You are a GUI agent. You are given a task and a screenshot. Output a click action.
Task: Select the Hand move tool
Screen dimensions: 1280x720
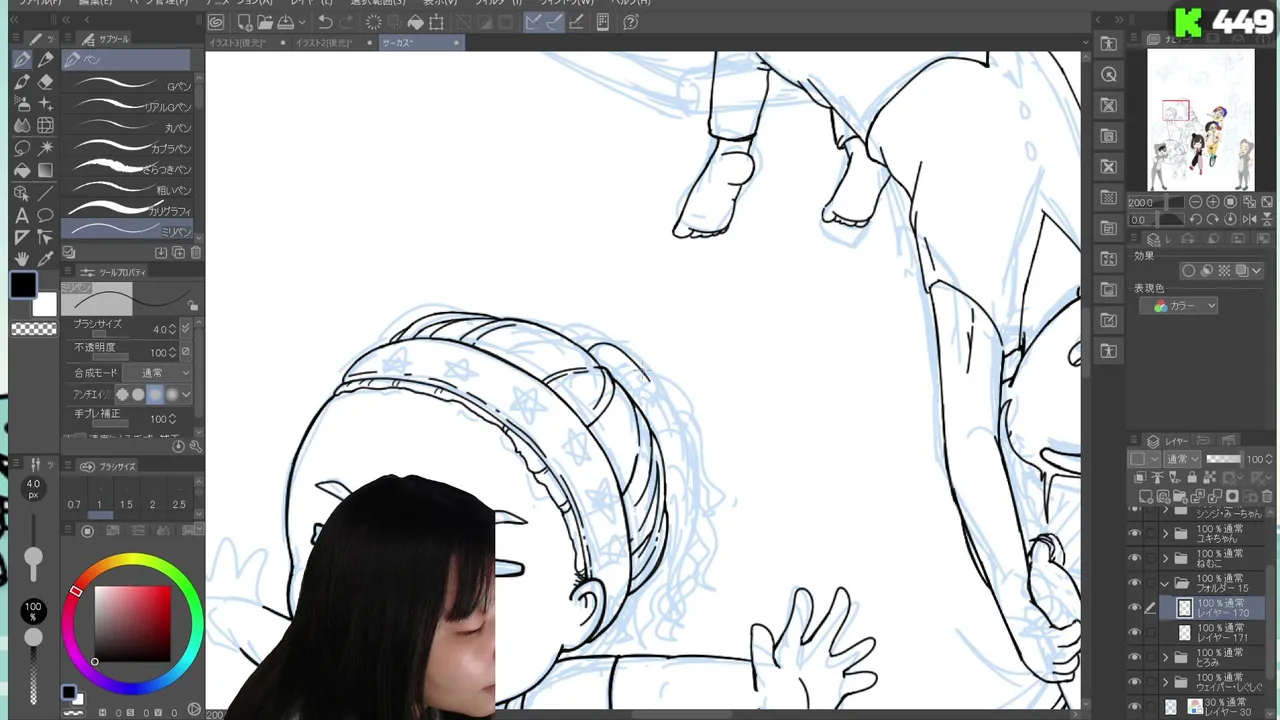tap(22, 259)
